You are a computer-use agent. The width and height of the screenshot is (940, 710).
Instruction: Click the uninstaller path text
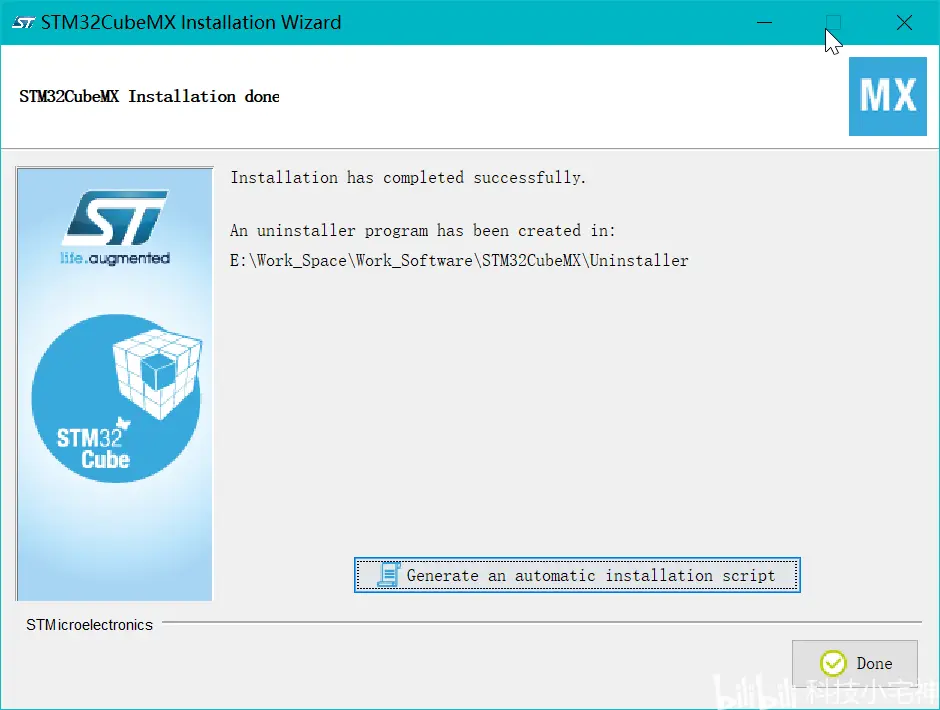pos(459,260)
